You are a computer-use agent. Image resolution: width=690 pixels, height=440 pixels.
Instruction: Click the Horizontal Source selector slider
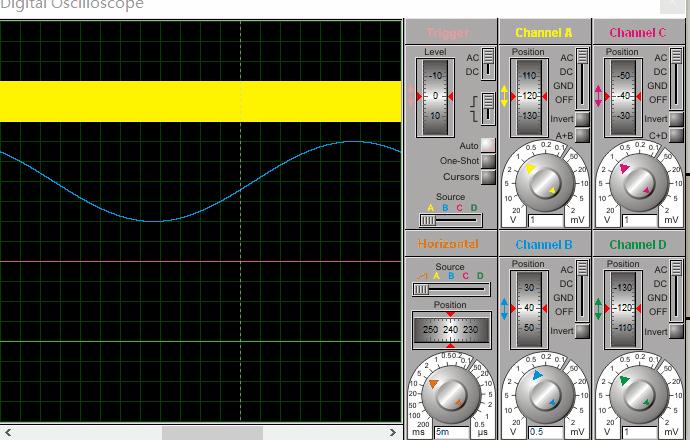450,289
